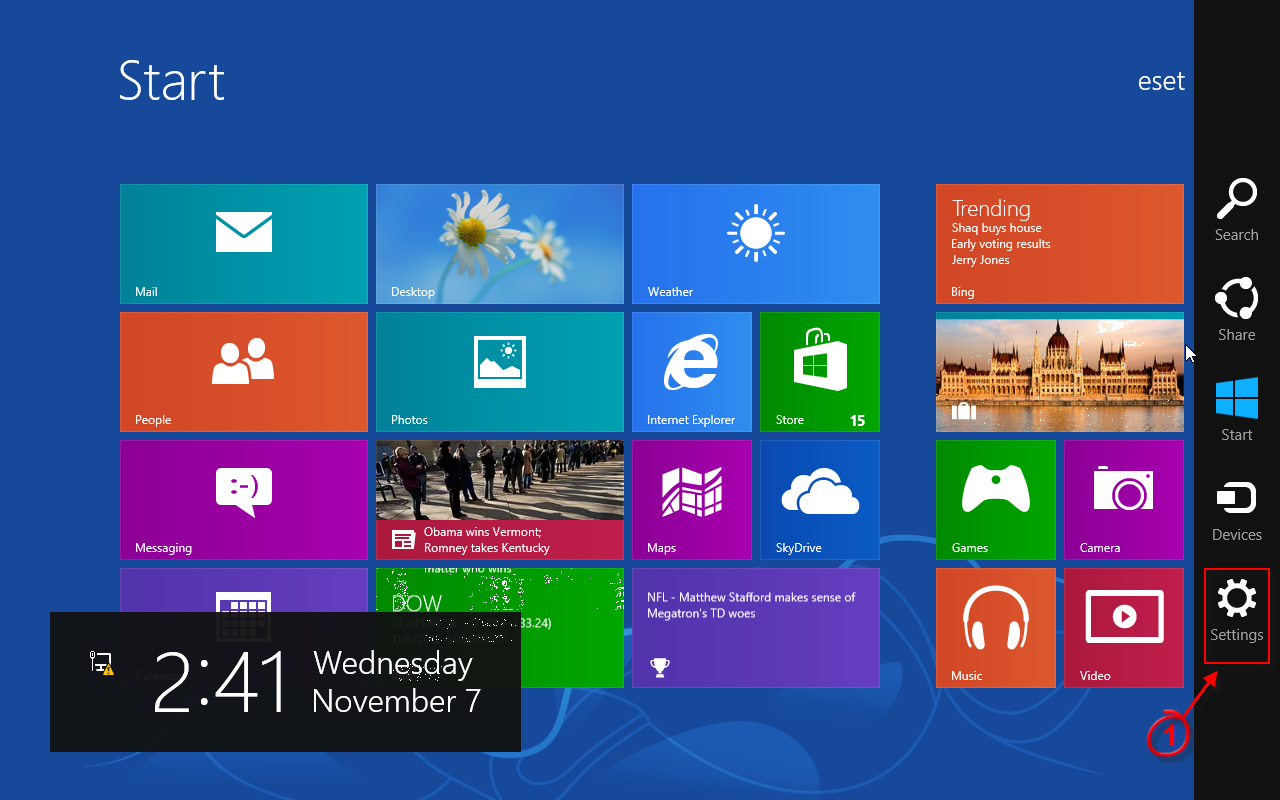Launch the Photos tile
Image resolution: width=1280 pixels, height=800 pixels.
pyautogui.click(x=500, y=372)
